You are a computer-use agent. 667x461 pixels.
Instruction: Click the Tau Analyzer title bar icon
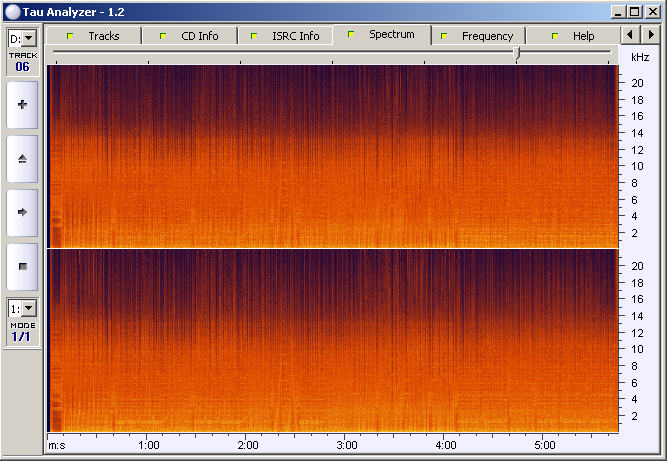tap(12, 11)
